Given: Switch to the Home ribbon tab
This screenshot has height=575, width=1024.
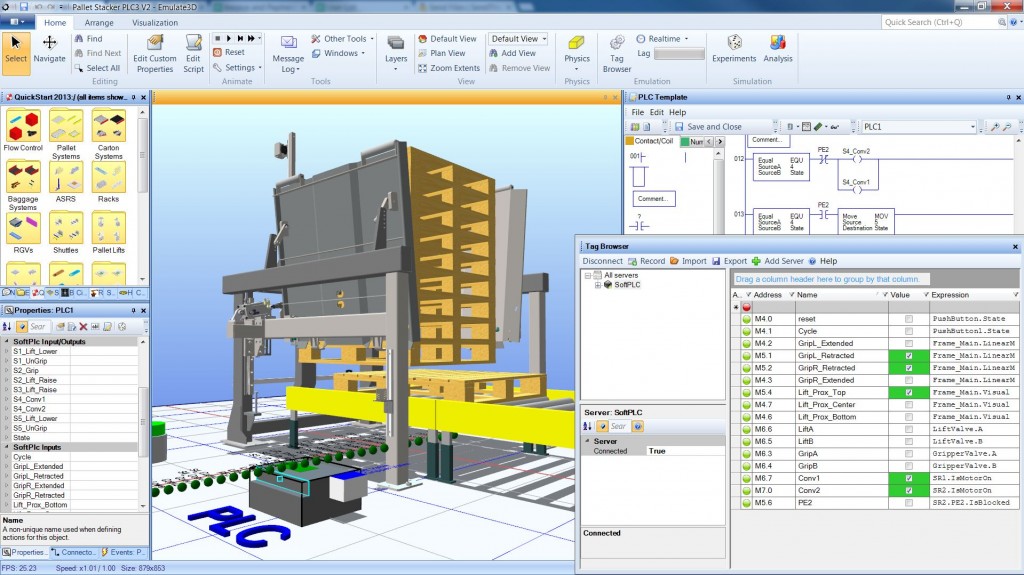Looking at the screenshot, I should (55, 22).
